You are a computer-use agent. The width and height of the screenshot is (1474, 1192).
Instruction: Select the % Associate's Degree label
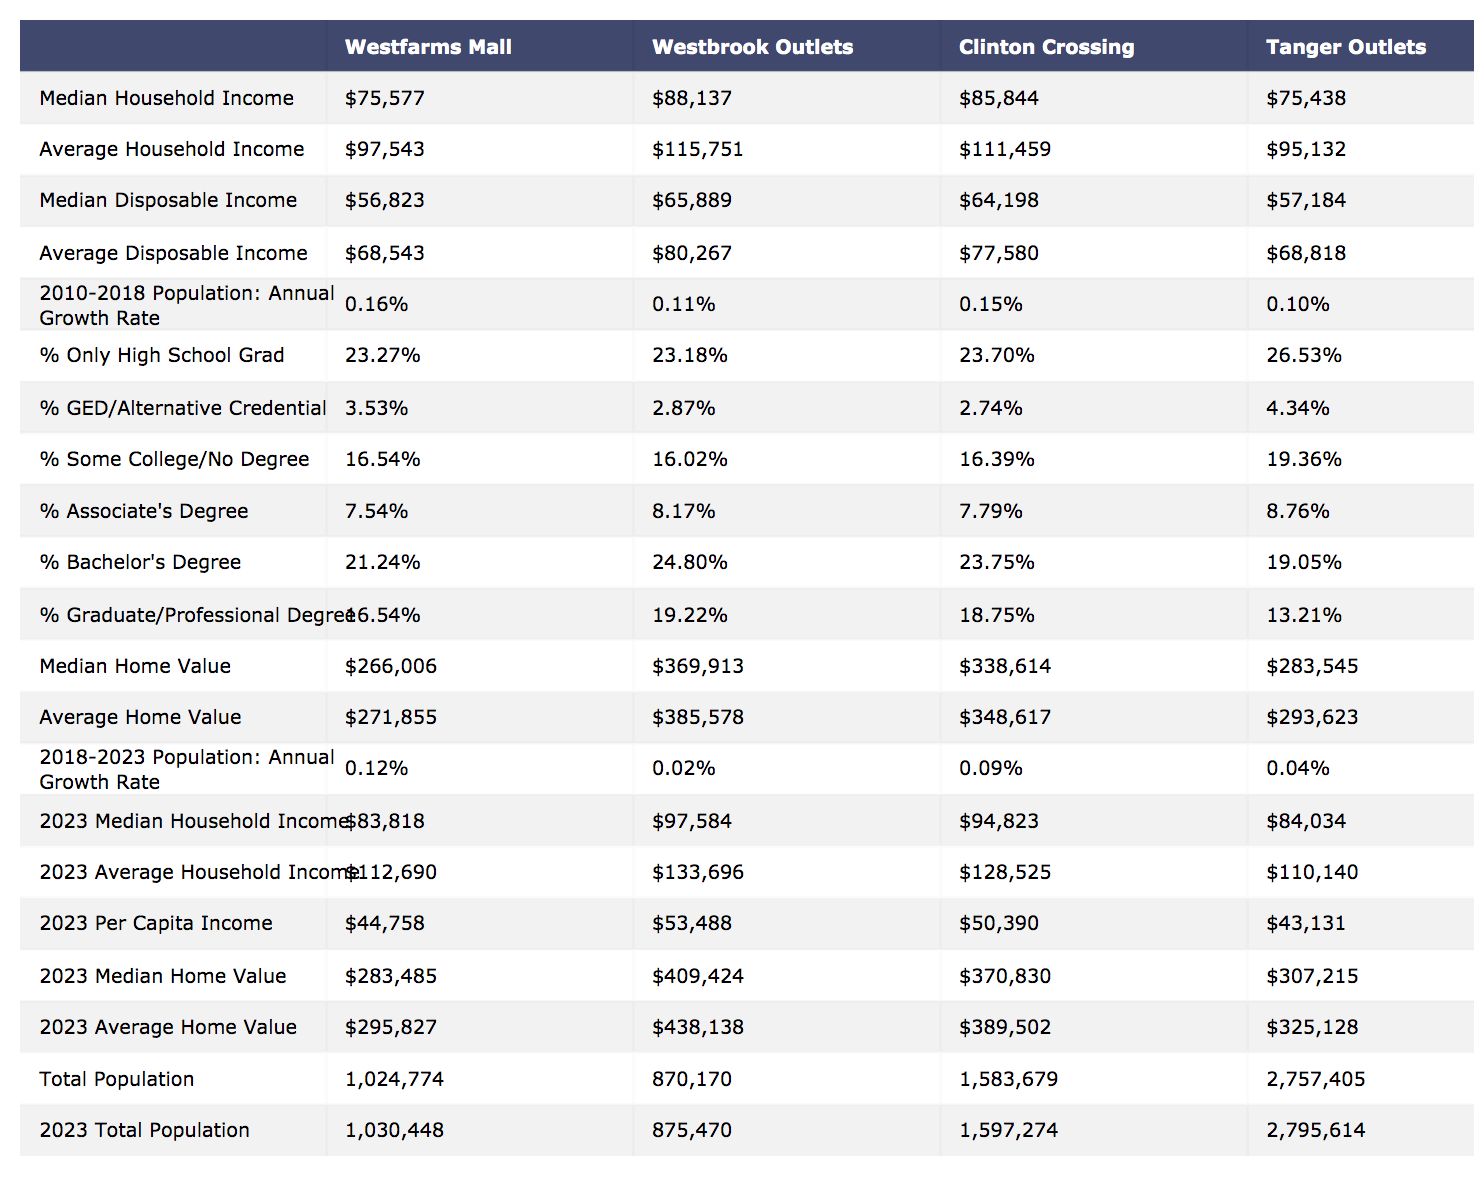coord(144,511)
